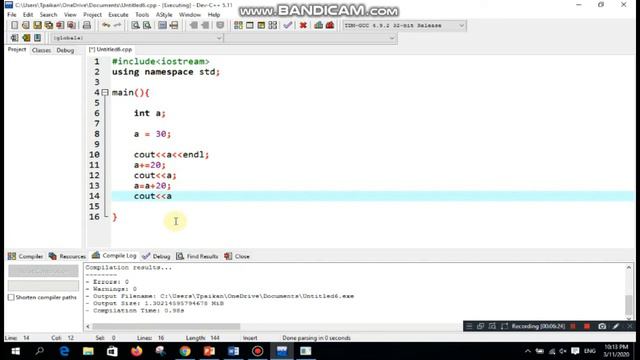Create a new source file from the toolbar
The image size is (640, 360).
click(x=14, y=25)
